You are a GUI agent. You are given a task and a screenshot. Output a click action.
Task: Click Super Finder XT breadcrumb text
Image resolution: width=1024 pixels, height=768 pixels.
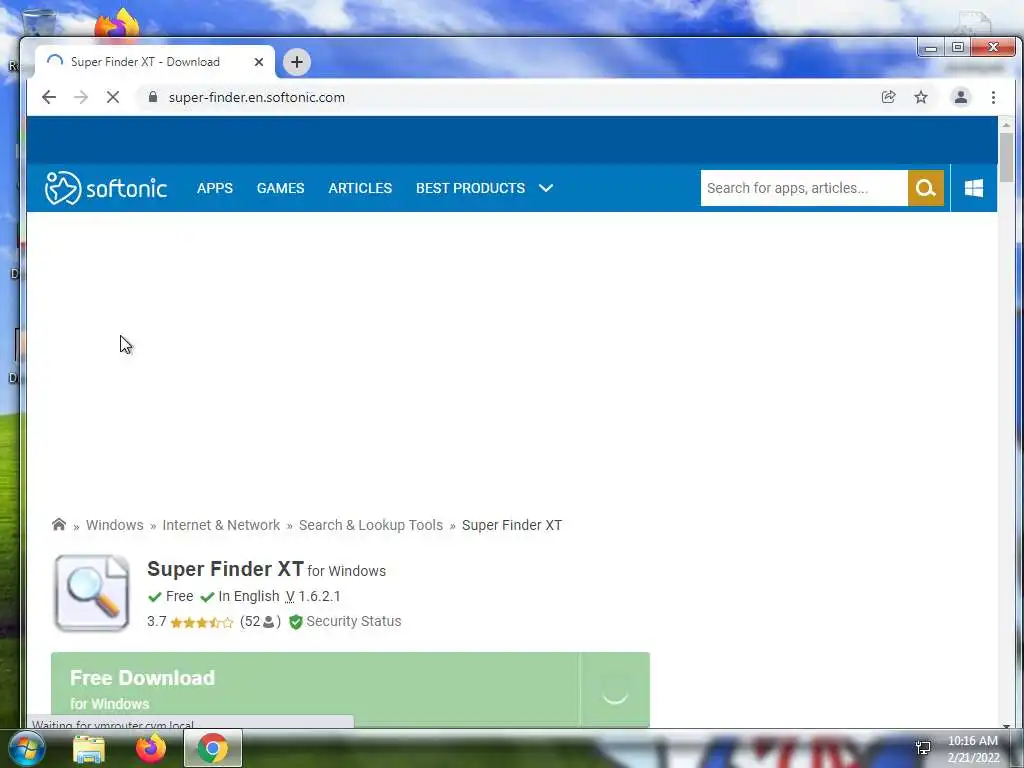512,525
